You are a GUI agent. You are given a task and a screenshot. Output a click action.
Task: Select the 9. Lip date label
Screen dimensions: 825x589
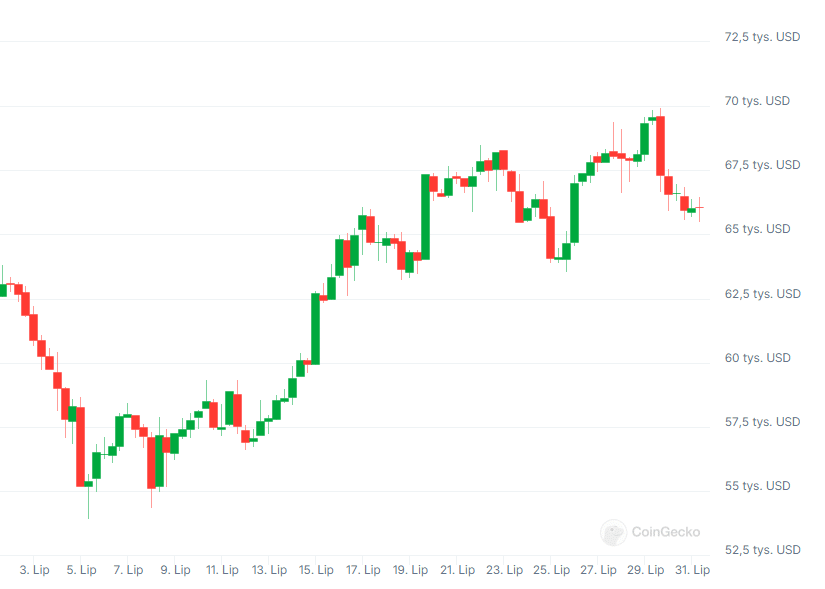click(x=175, y=570)
